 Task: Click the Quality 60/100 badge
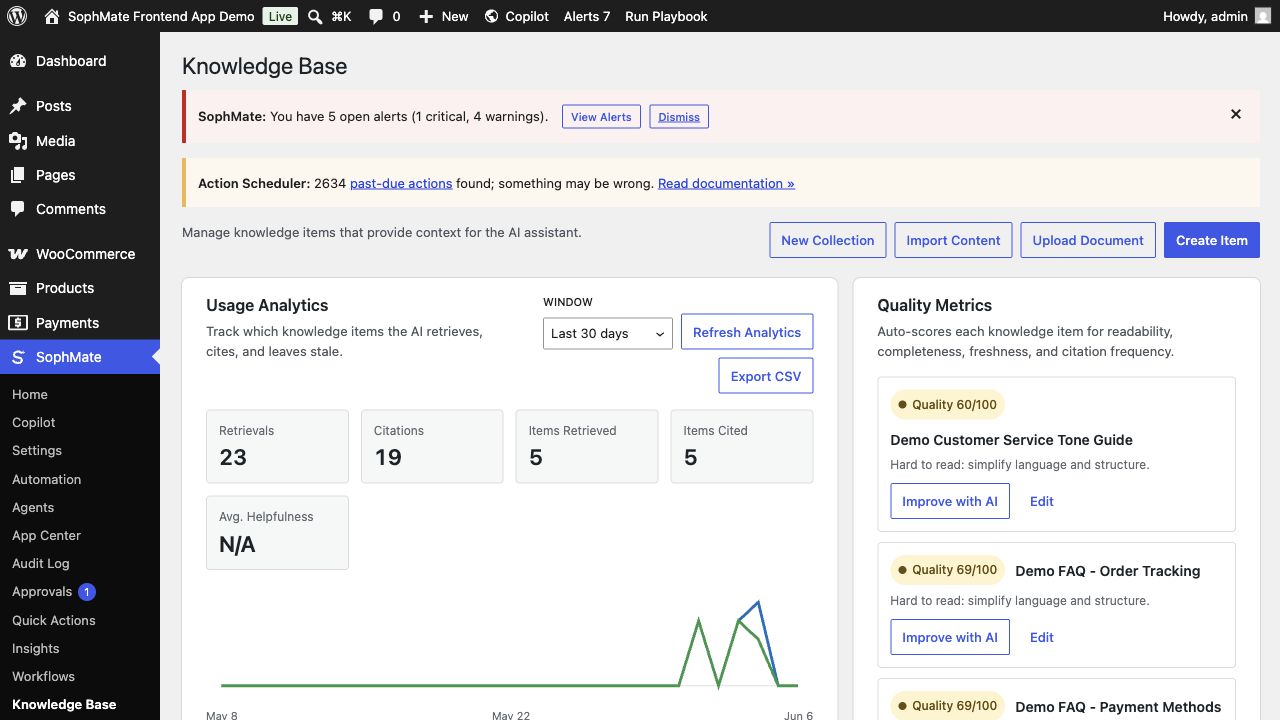pos(947,405)
